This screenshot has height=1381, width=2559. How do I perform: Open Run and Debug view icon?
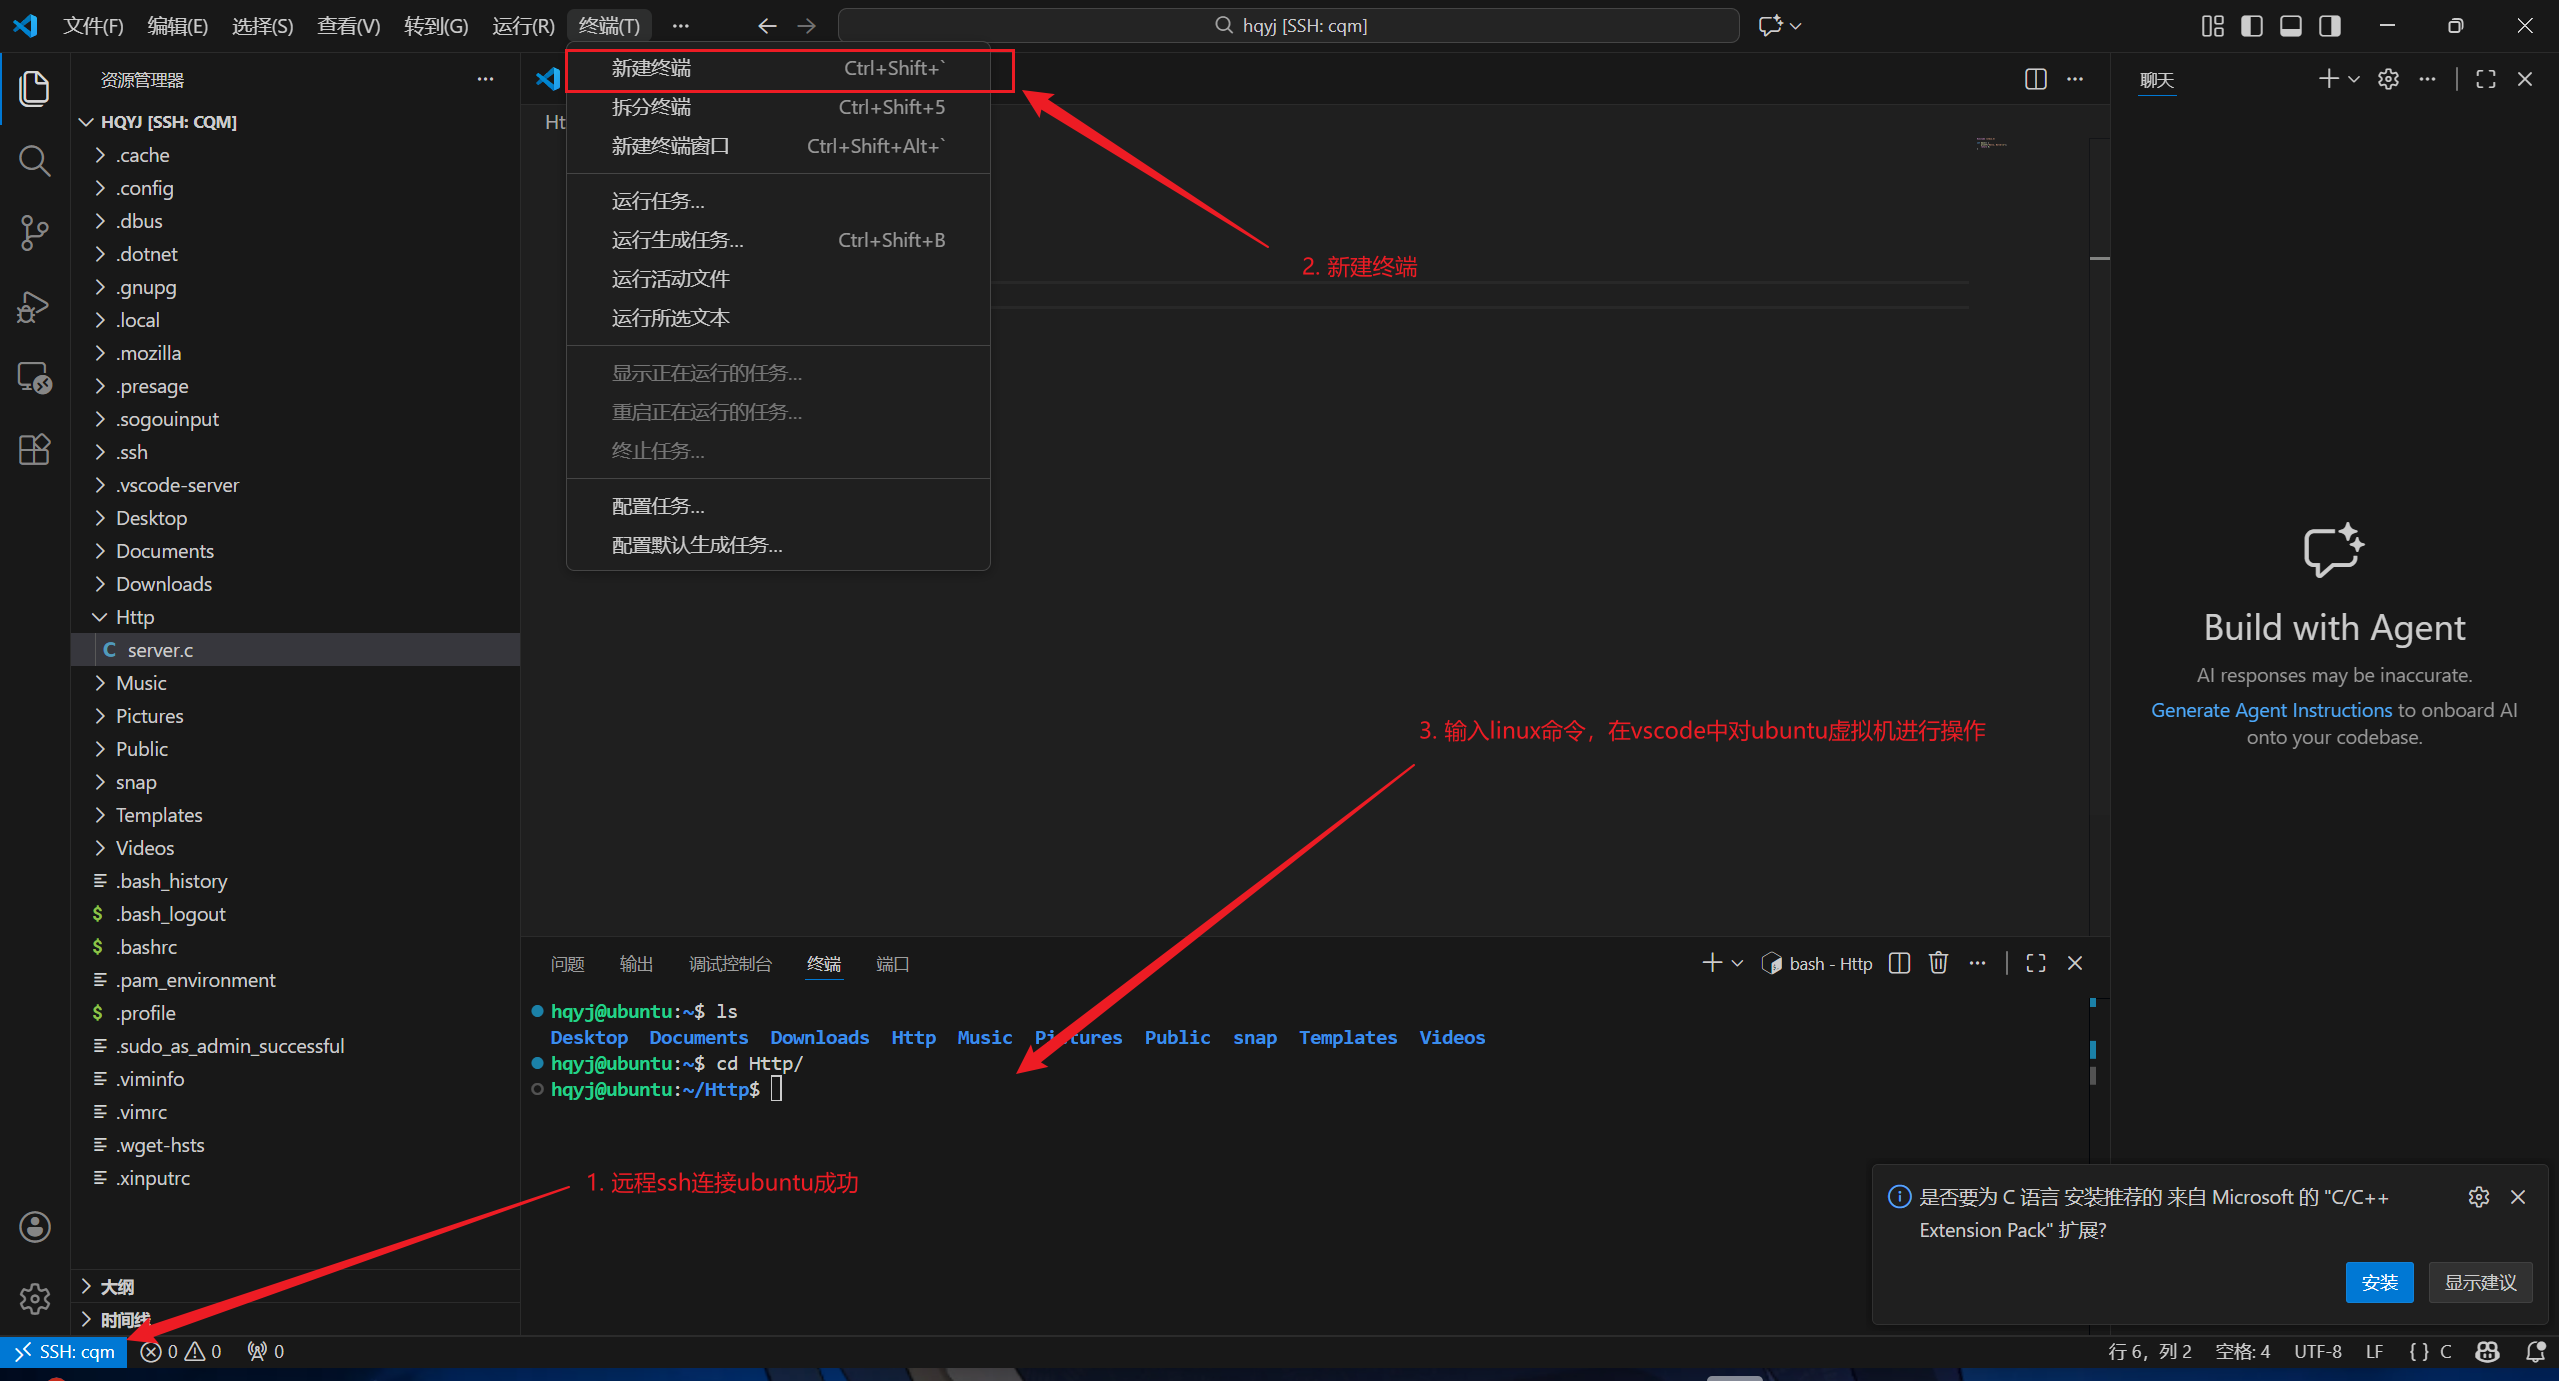pos(34,305)
